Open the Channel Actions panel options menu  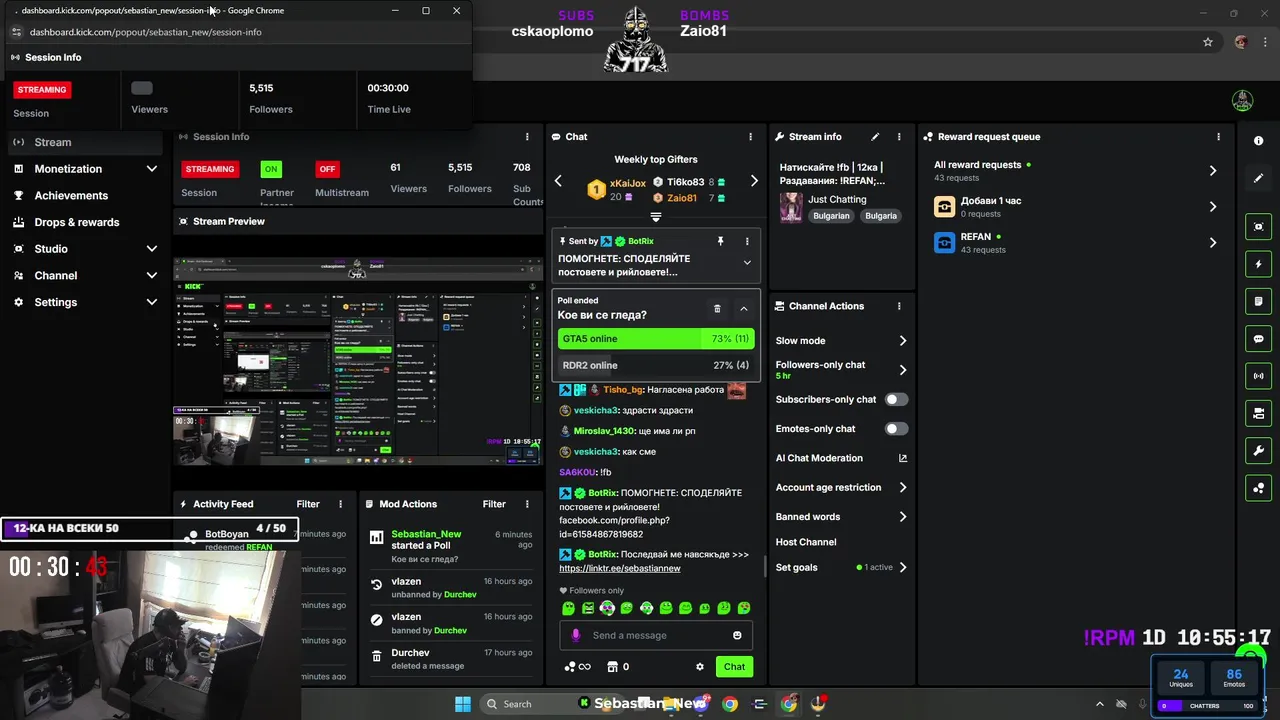(899, 306)
